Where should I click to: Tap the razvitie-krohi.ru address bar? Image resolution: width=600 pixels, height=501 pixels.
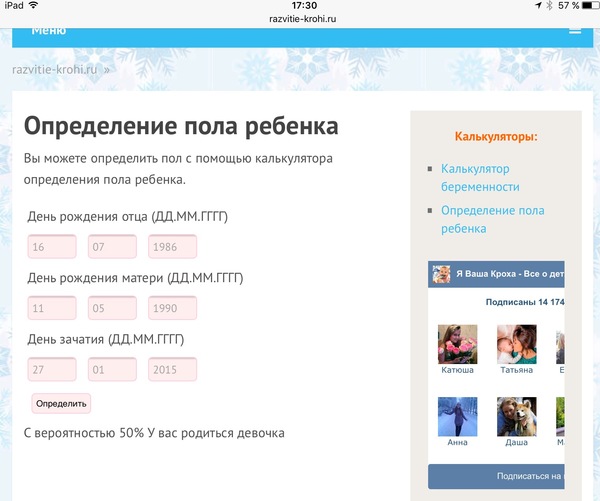(x=303, y=19)
